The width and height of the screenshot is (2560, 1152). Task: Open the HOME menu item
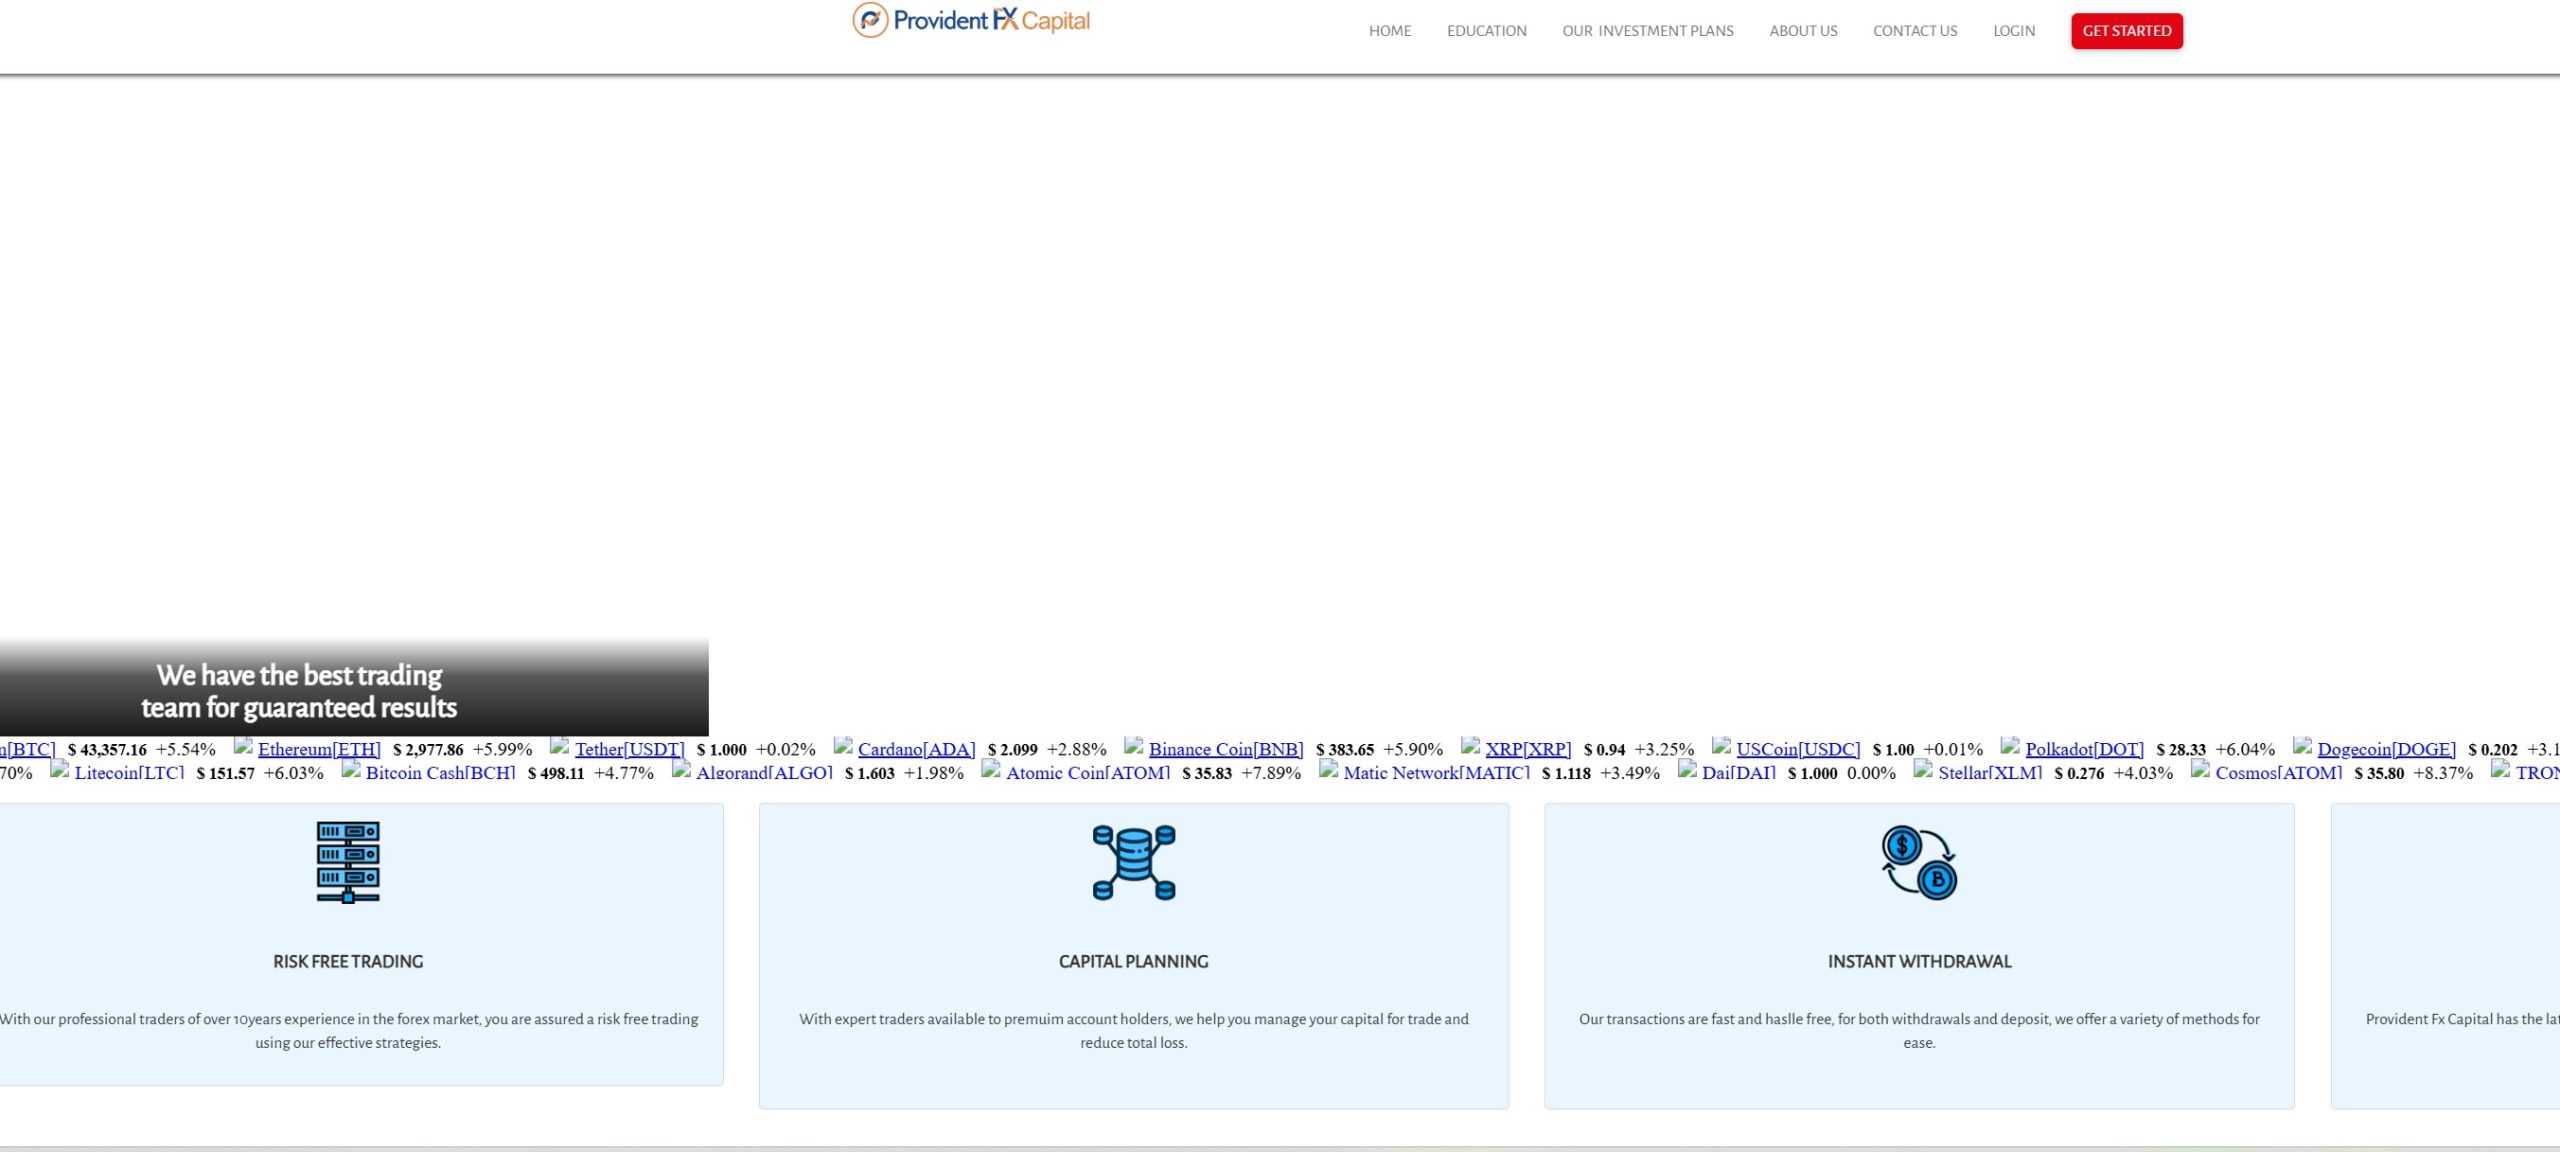click(1389, 30)
